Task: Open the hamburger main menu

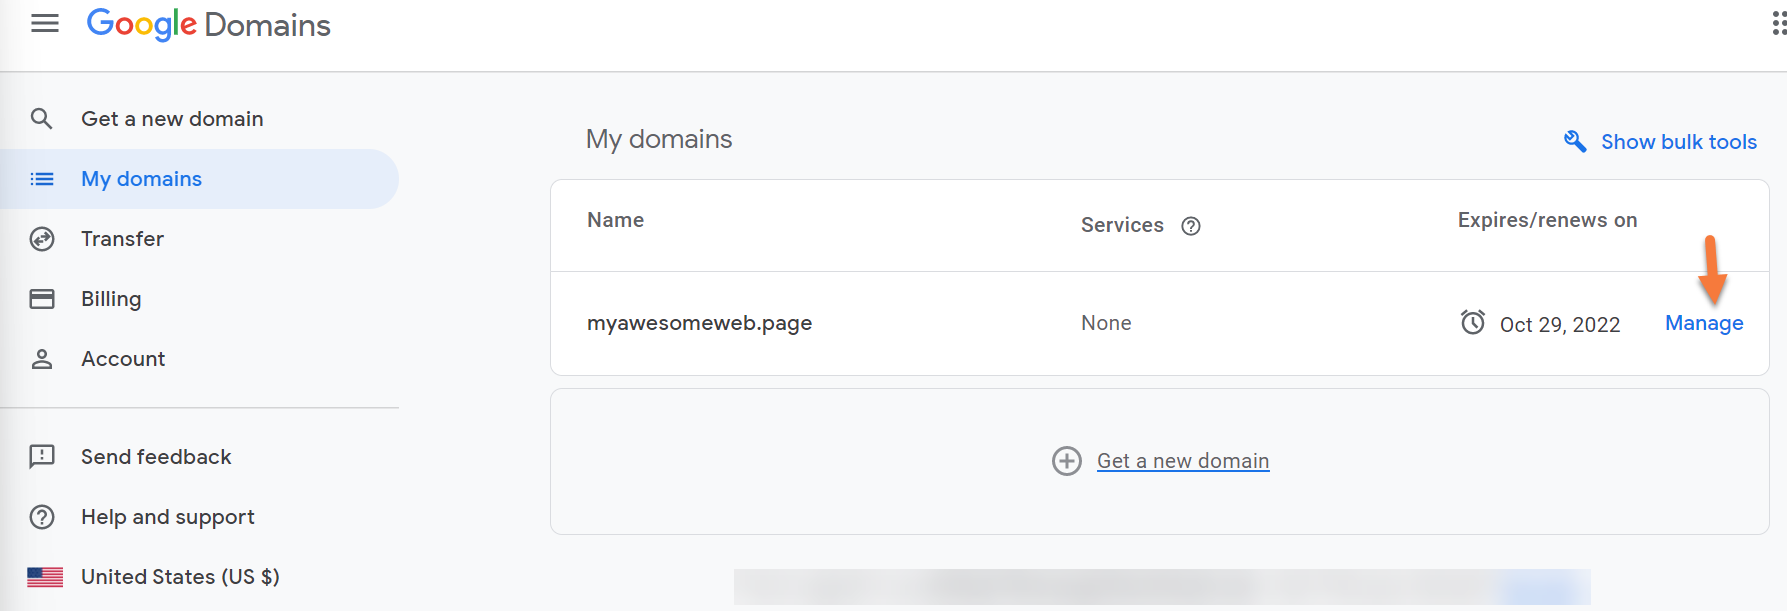Action: pos(45,23)
